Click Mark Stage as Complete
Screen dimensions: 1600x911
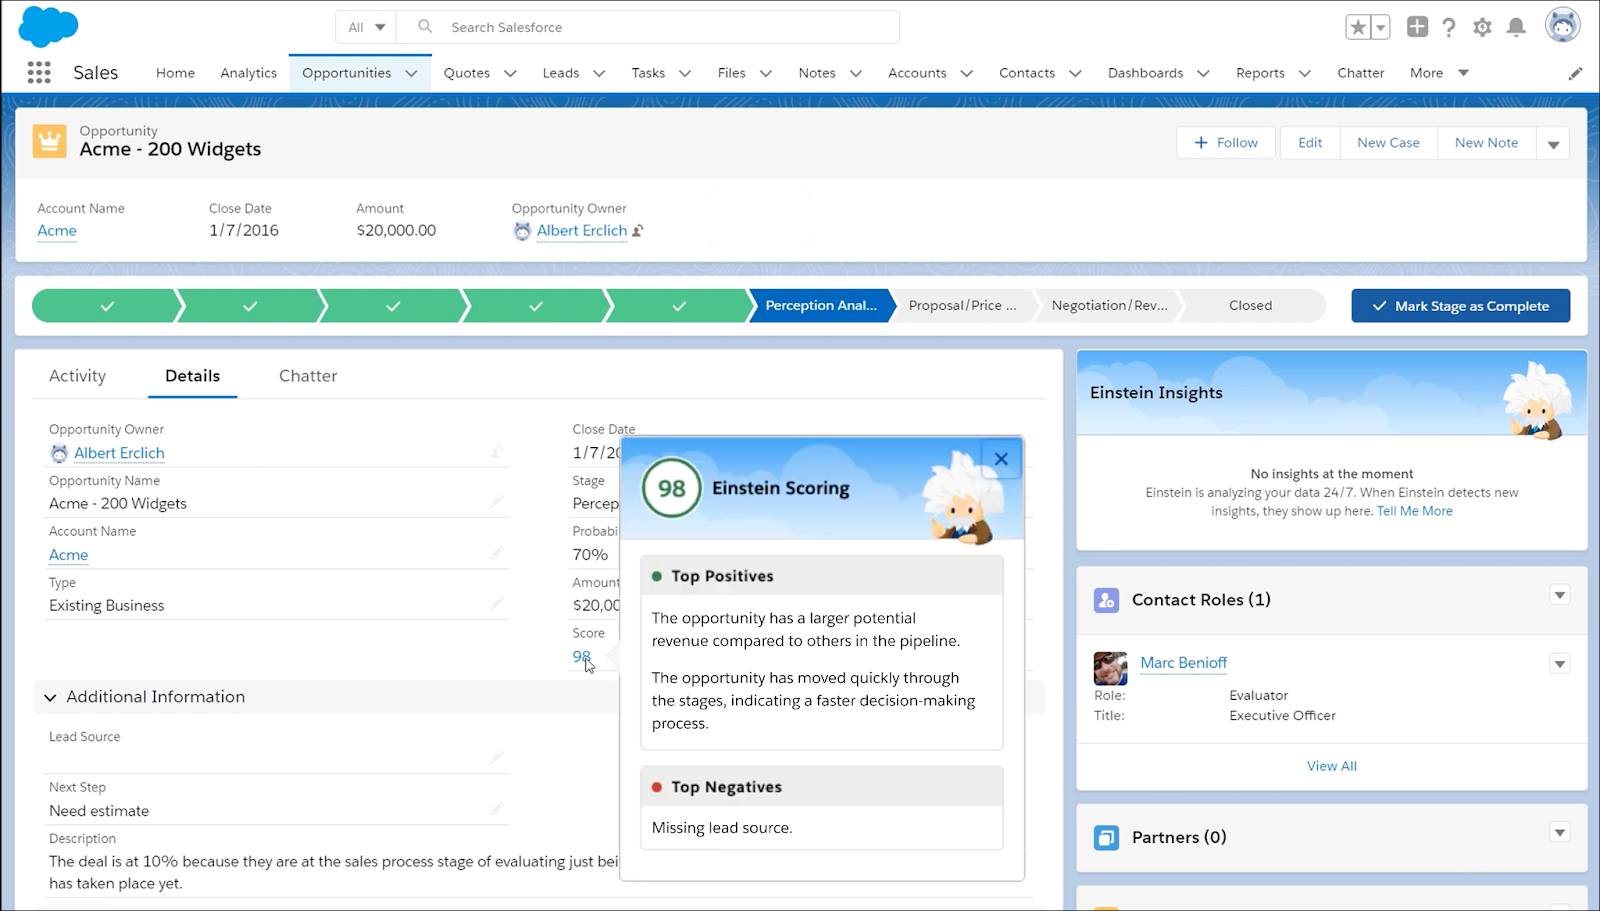tap(1460, 306)
